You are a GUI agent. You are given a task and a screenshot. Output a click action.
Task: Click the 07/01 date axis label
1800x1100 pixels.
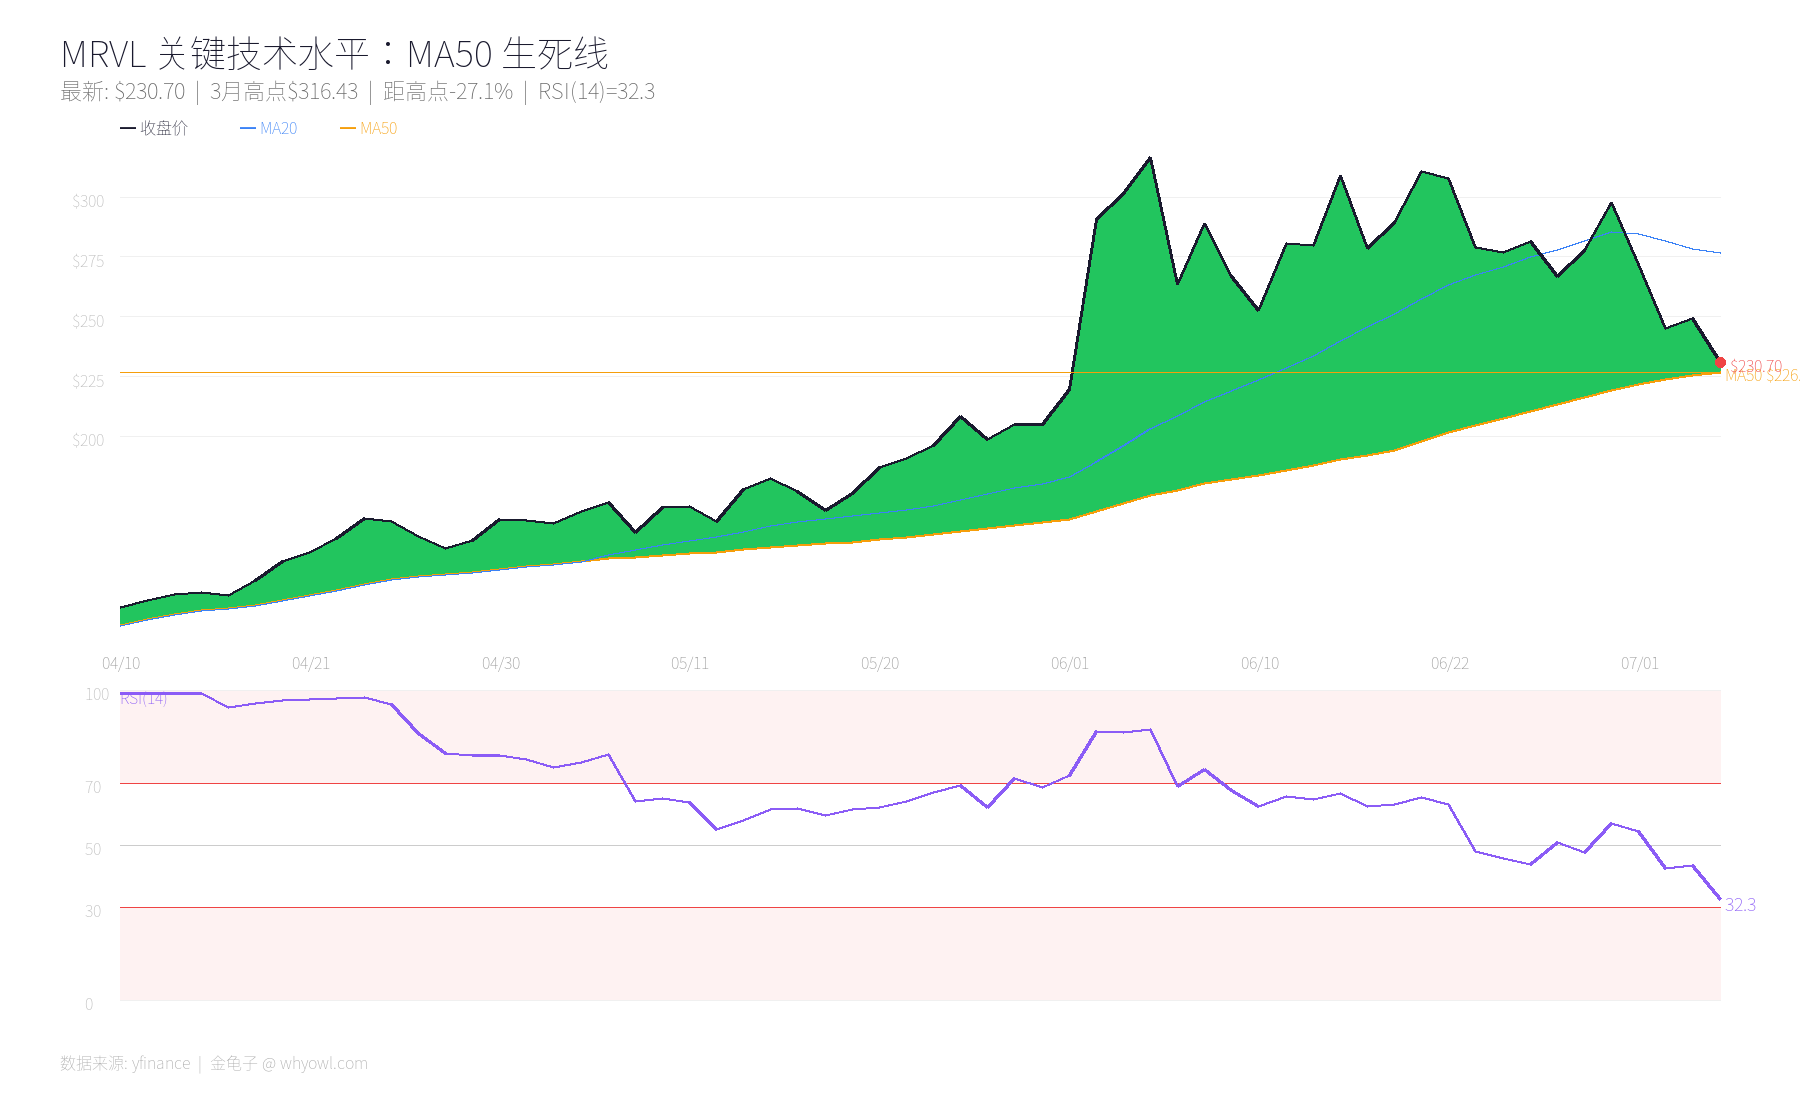coord(1640,663)
